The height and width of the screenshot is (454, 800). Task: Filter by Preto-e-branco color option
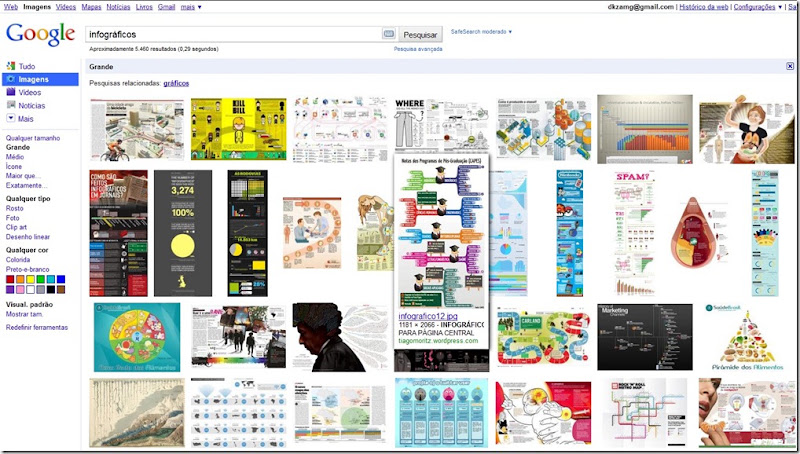(28, 269)
